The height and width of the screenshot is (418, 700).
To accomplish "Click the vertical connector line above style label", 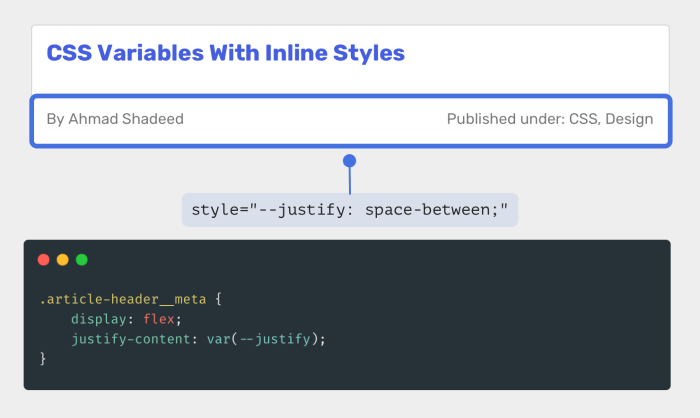I will [x=350, y=181].
